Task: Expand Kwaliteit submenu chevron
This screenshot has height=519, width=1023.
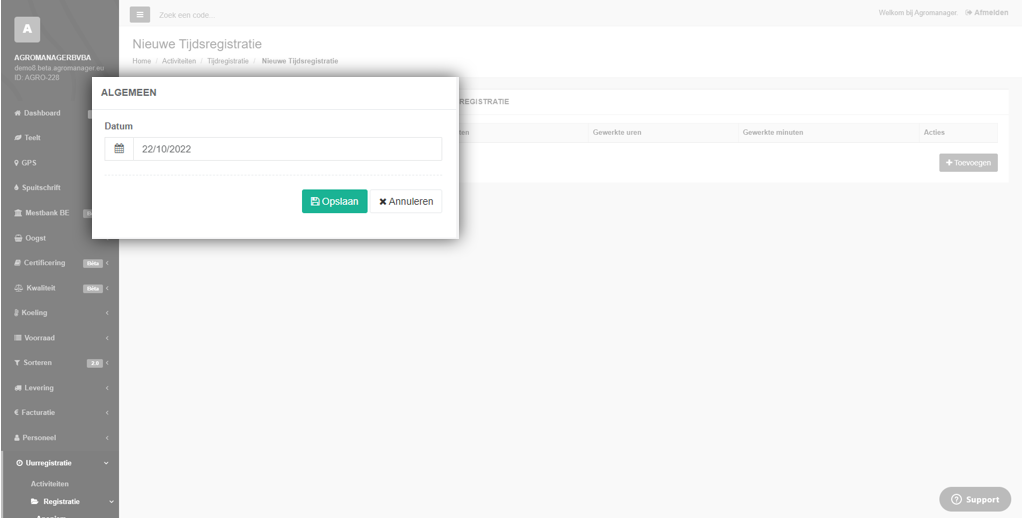Action: [x=107, y=288]
